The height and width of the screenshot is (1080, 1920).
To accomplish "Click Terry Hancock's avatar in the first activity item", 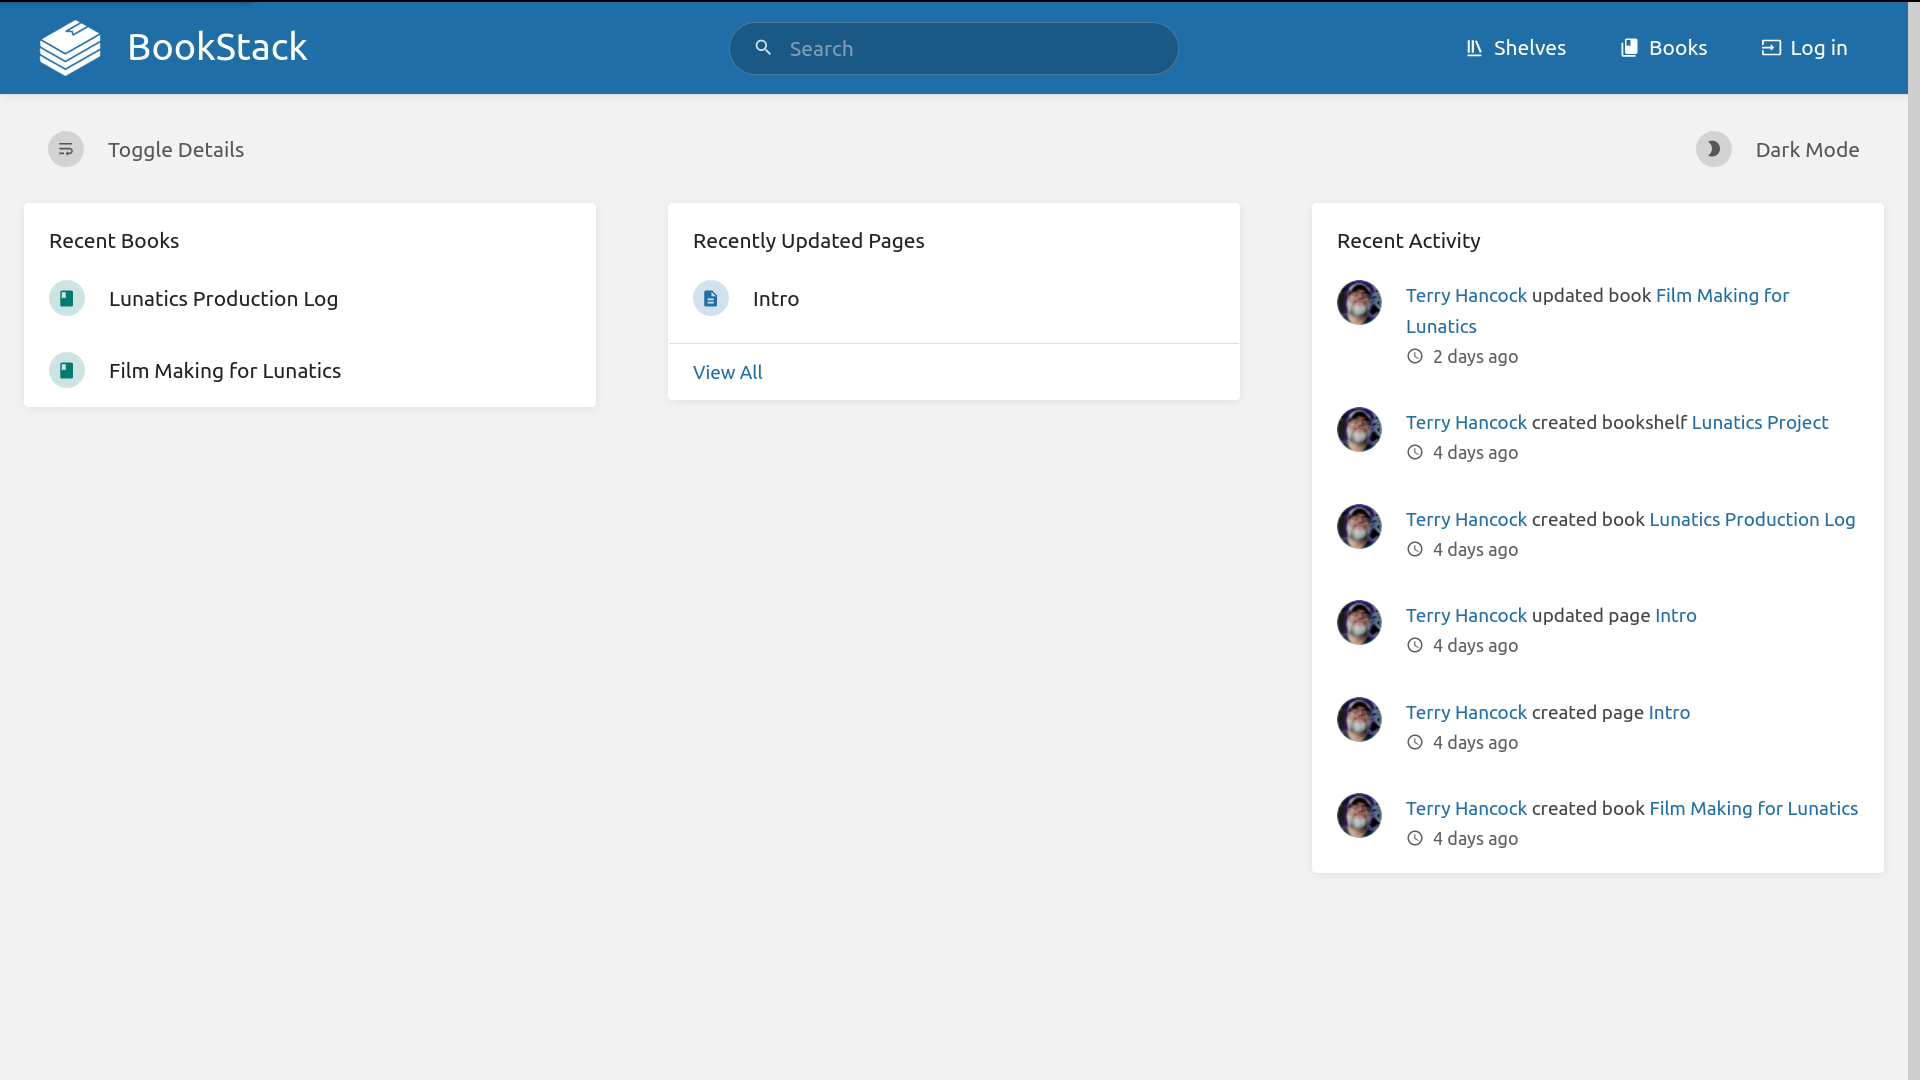I will [x=1359, y=302].
